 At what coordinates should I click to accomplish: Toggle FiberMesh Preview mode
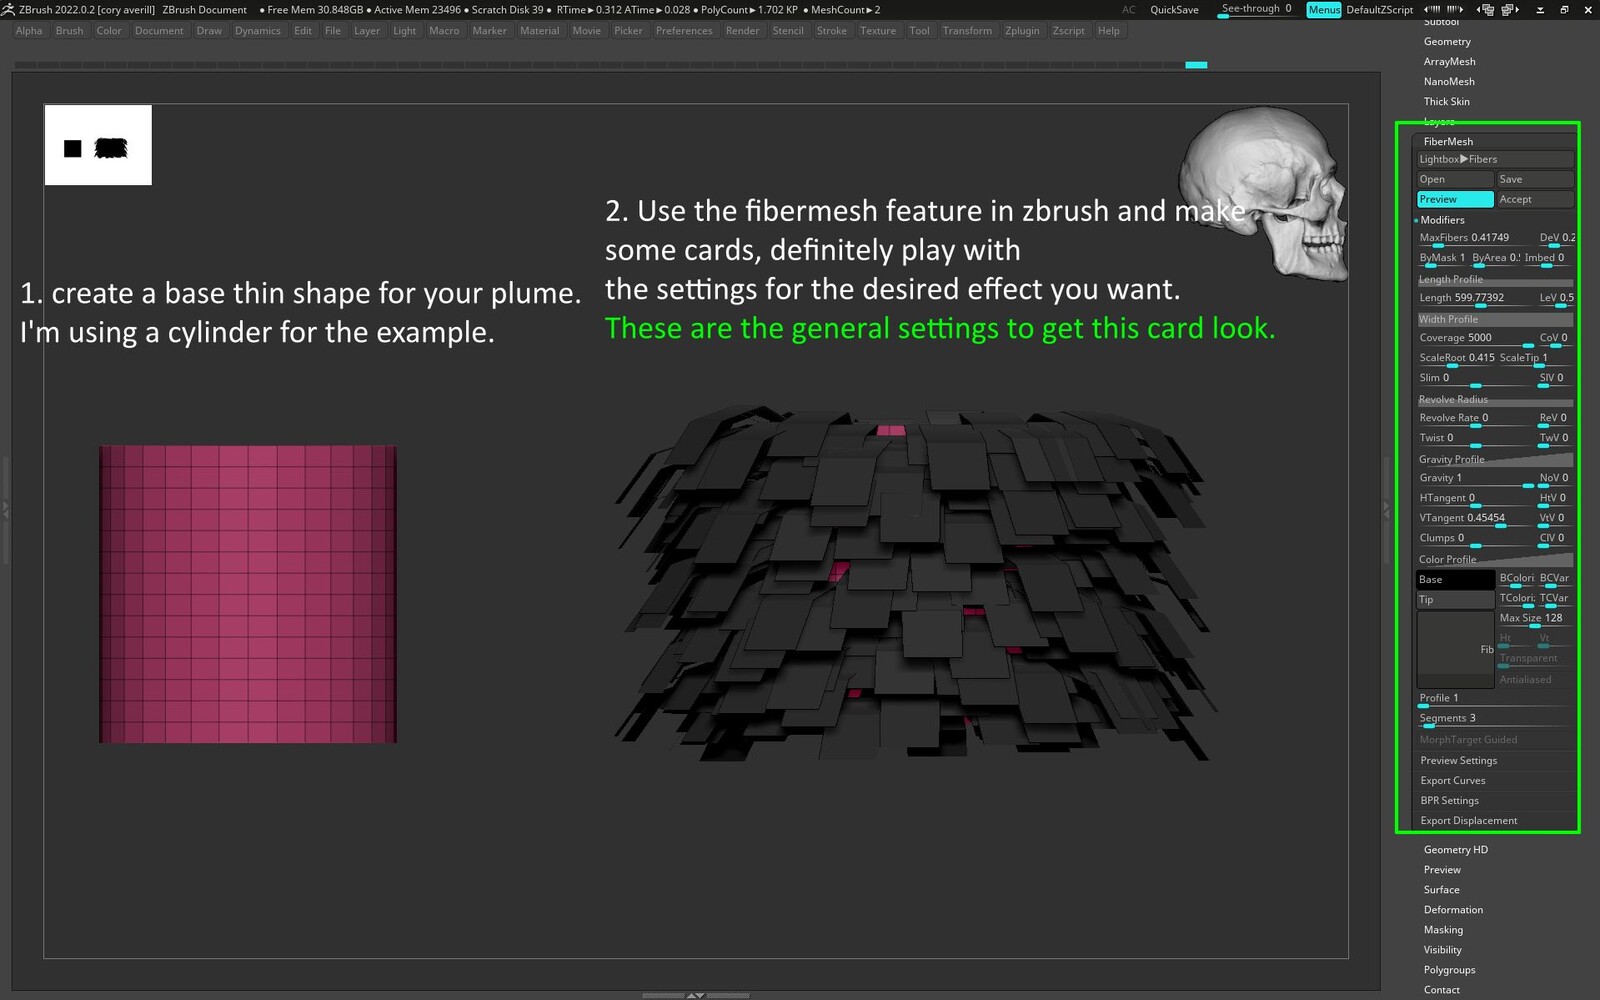click(1454, 199)
